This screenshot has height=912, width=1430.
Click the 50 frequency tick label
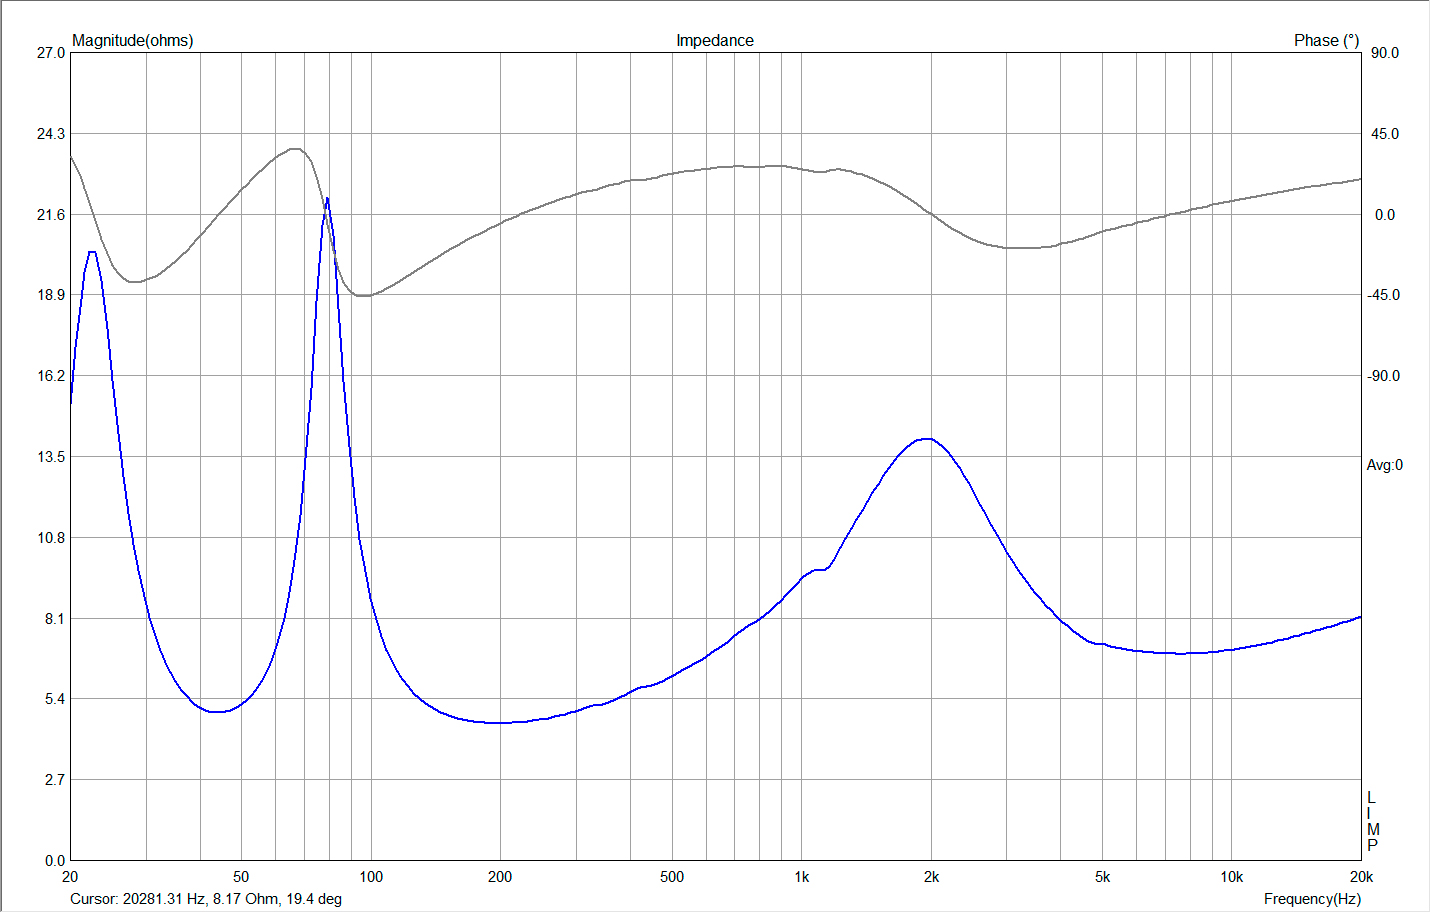tap(241, 877)
